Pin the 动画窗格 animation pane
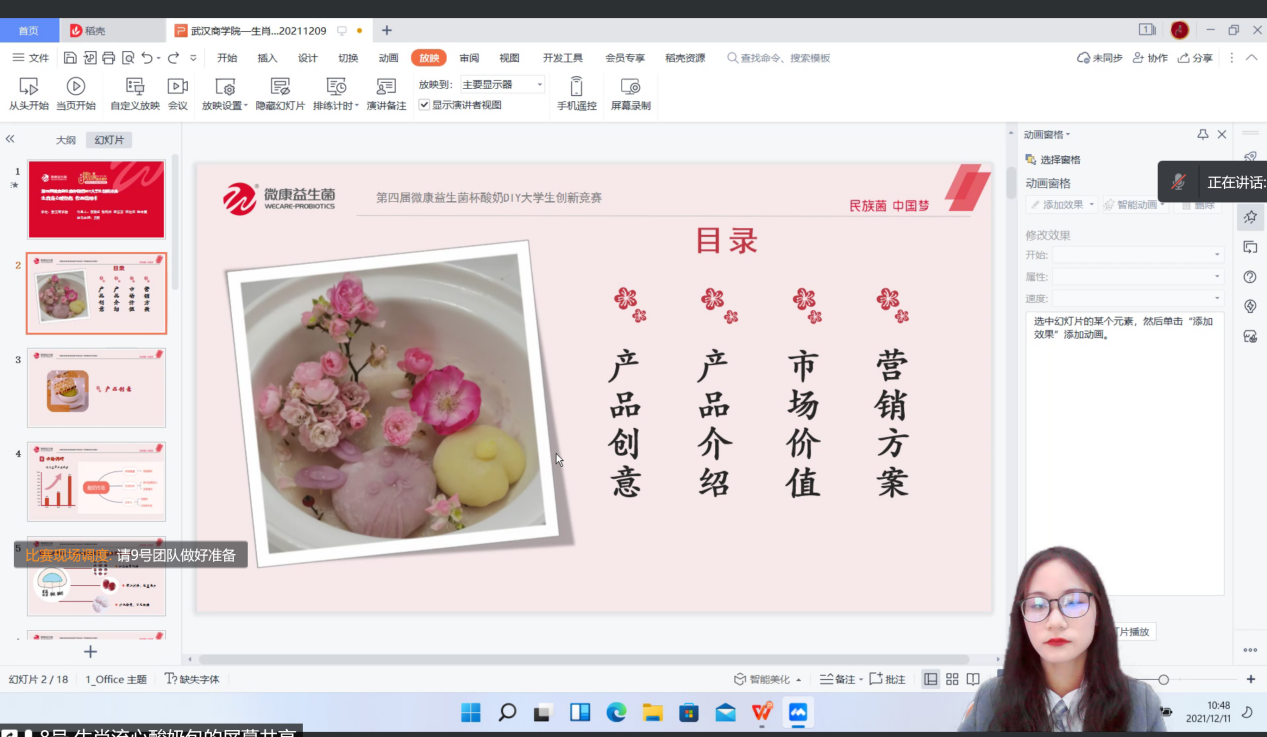The image size is (1267, 737). (1203, 134)
